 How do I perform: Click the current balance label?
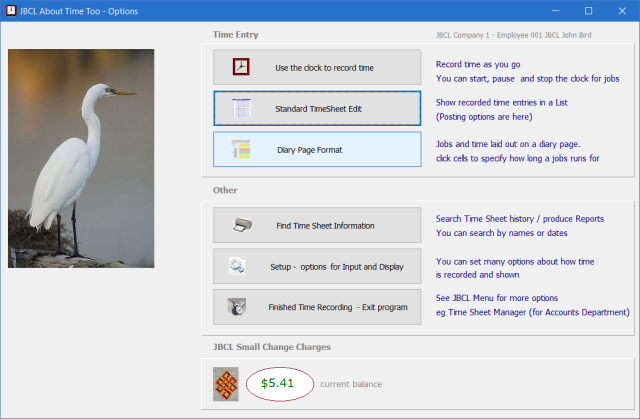(x=351, y=384)
